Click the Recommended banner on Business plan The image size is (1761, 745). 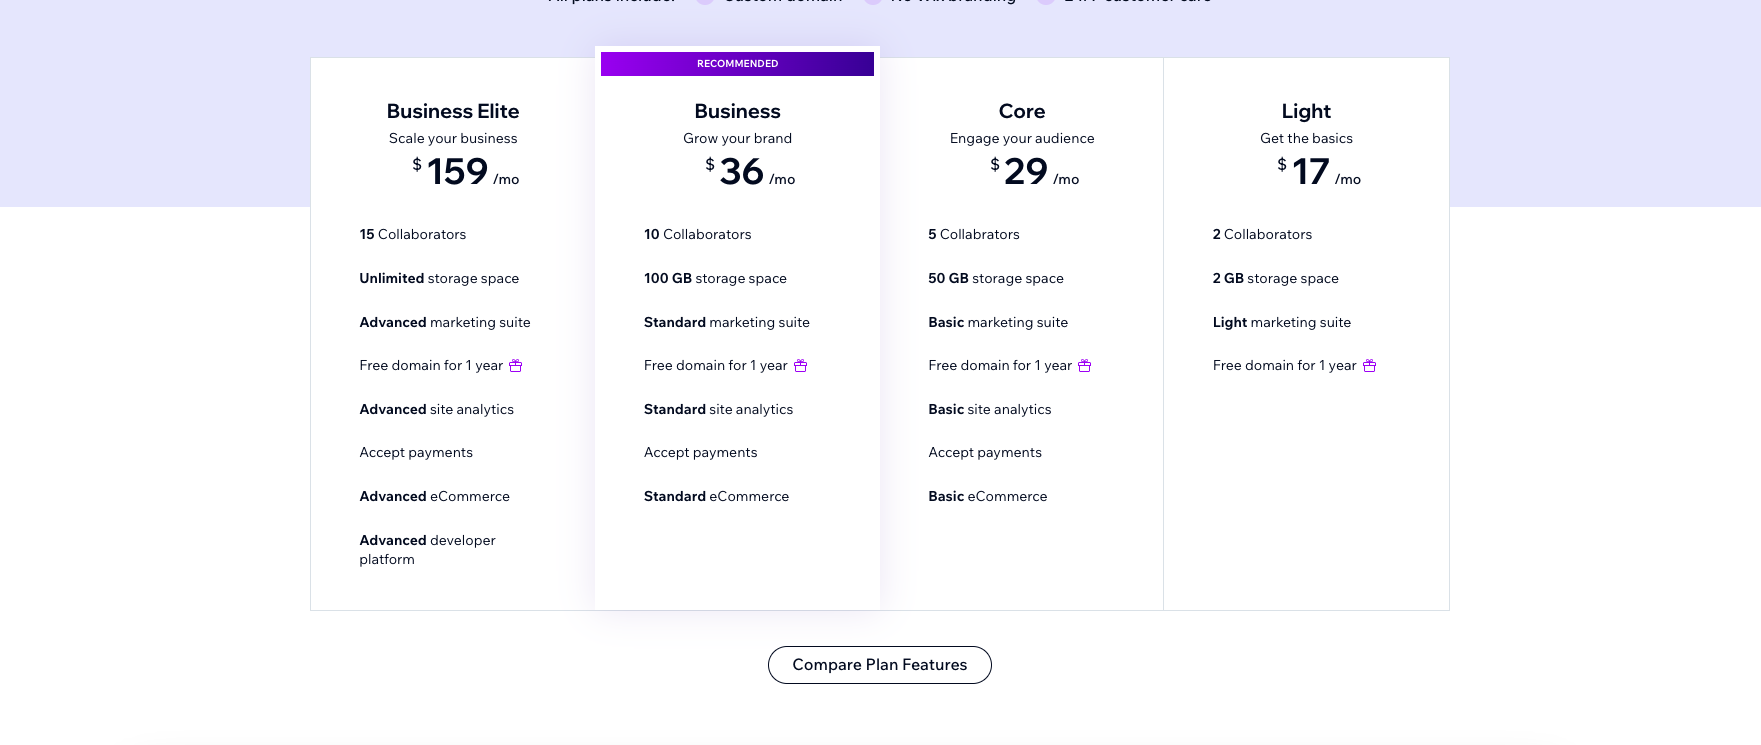(737, 64)
